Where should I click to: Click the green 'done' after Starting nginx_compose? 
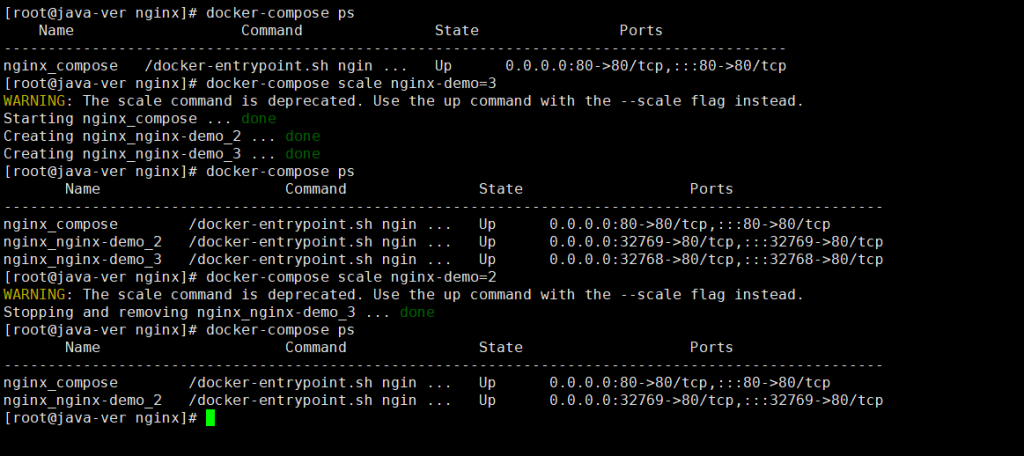pos(258,119)
